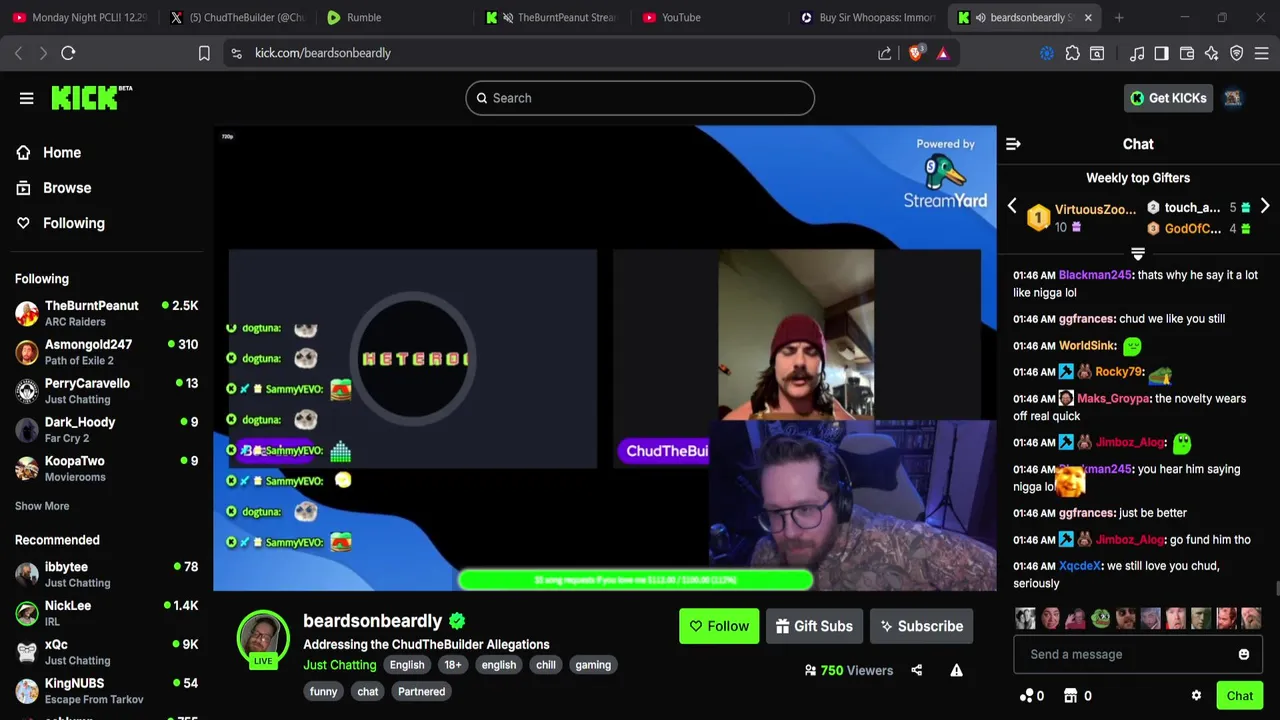
Task: Open KoopaTwo followed channel
Action: pos(106,469)
